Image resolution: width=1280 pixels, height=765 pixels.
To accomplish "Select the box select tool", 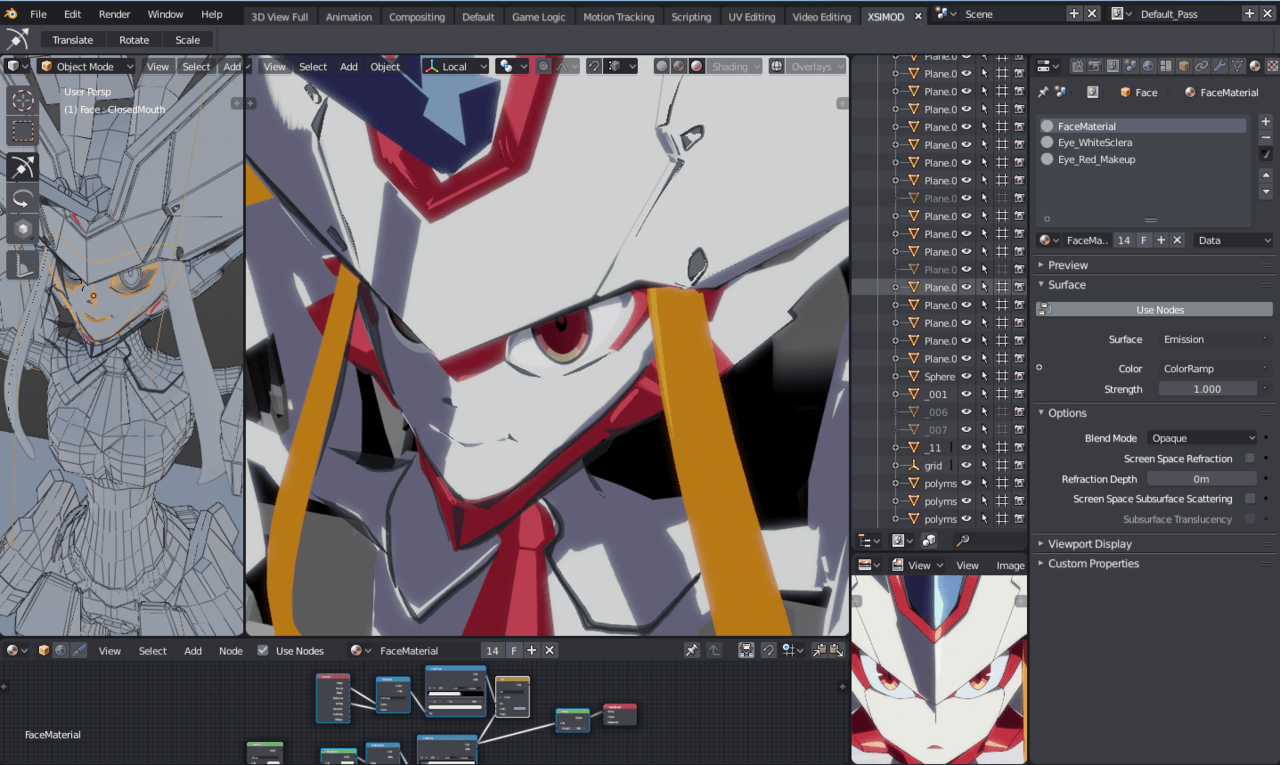I will click(22, 131).
